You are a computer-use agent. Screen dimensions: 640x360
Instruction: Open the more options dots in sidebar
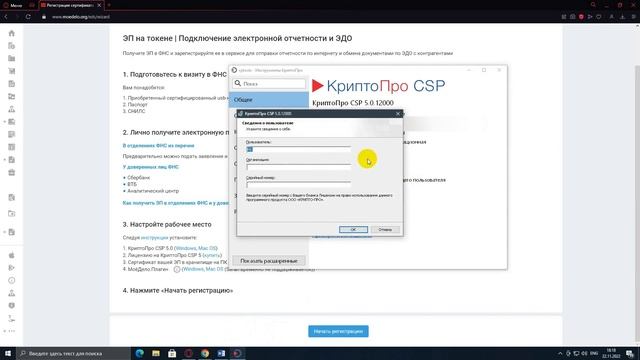[11, 331]
